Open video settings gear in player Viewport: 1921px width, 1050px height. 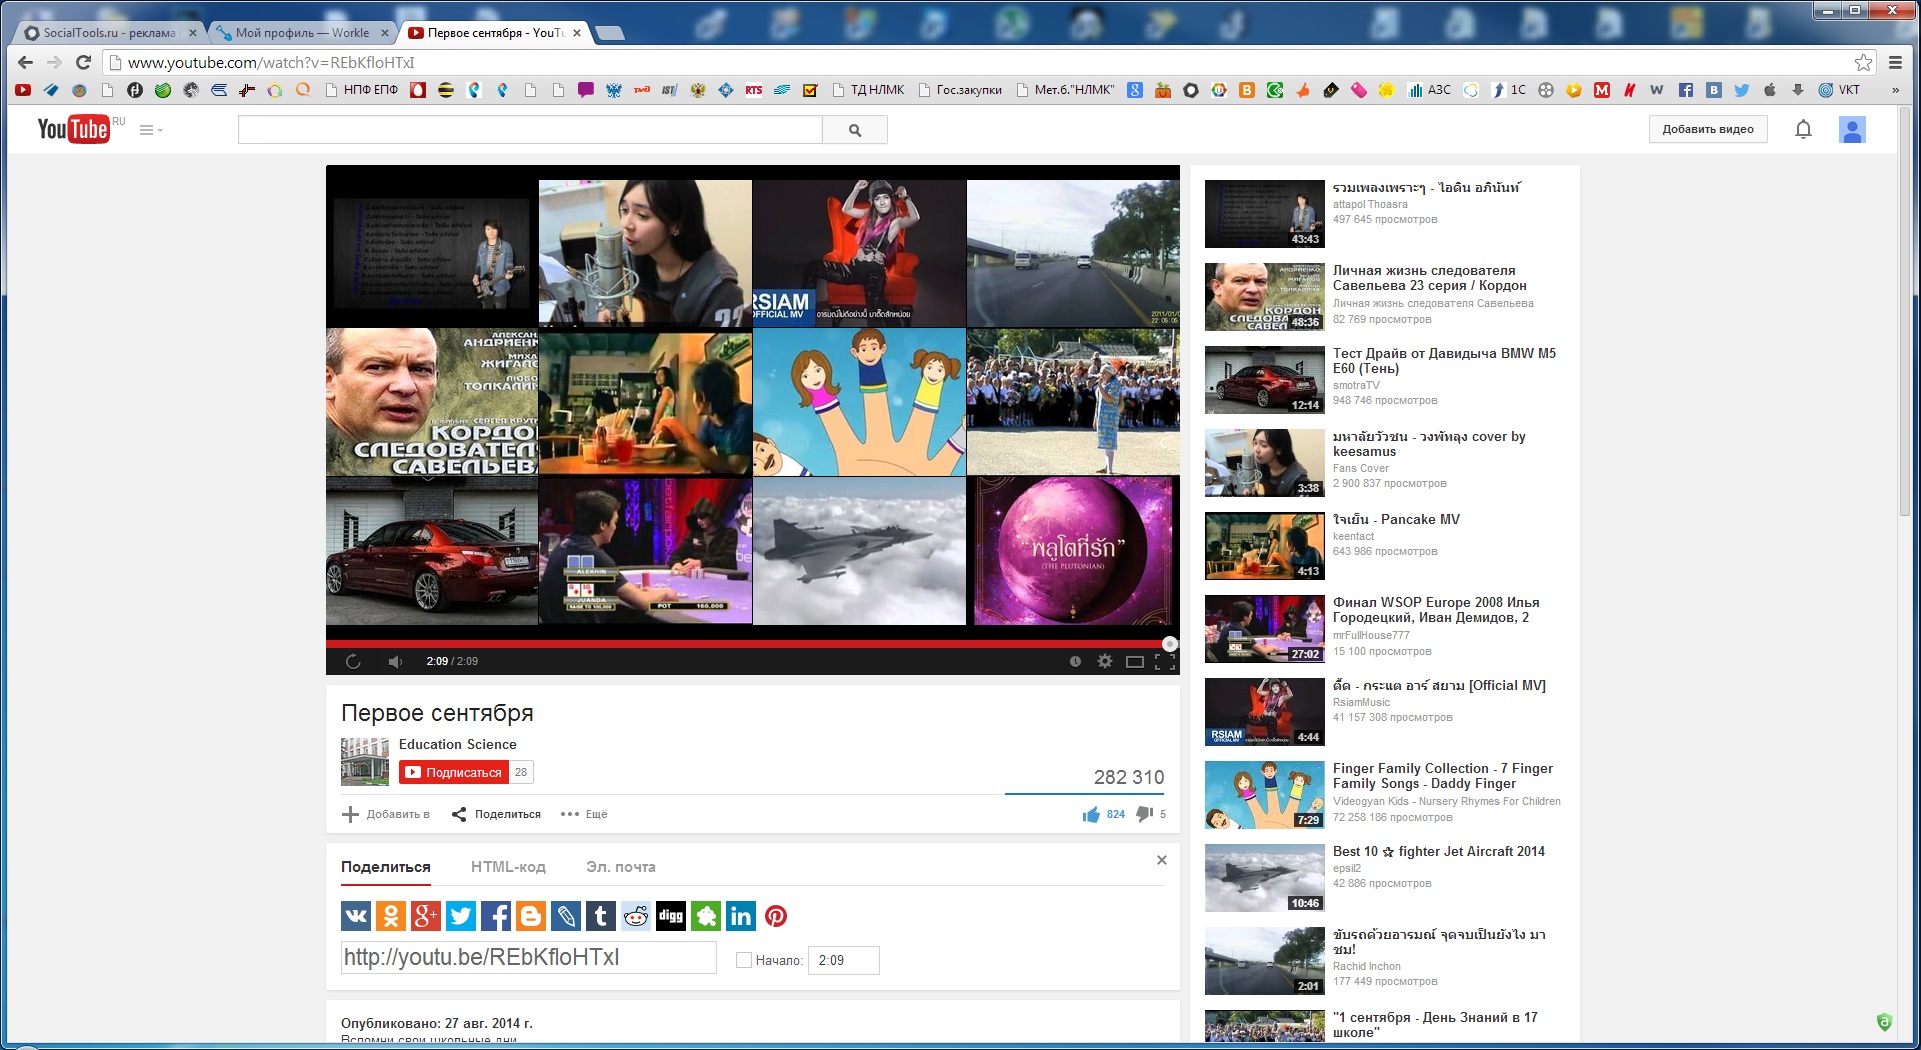1105,661
